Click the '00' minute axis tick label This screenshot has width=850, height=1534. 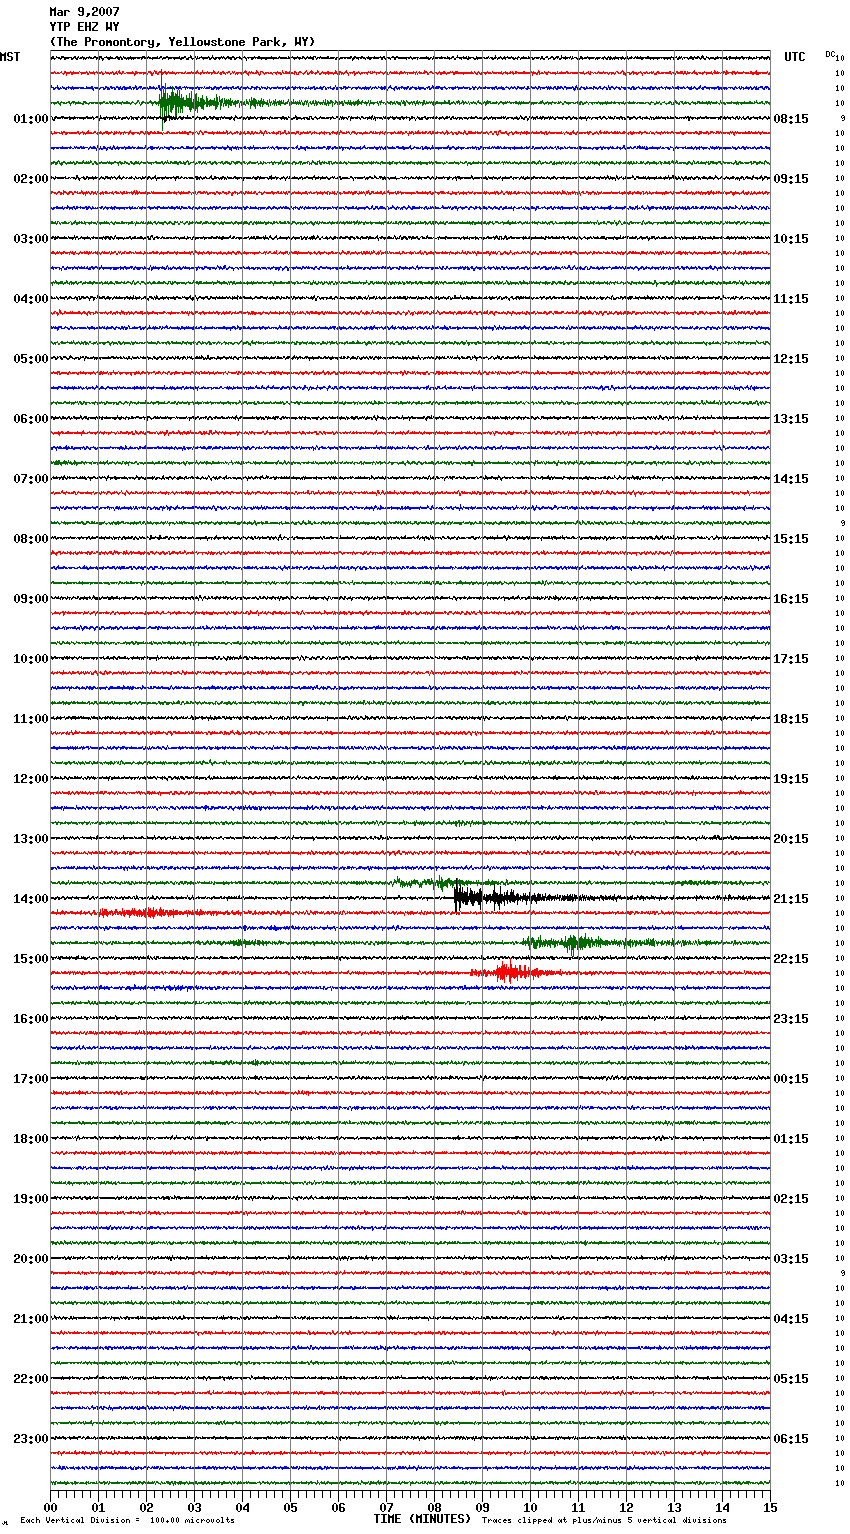coord(51,1507)
